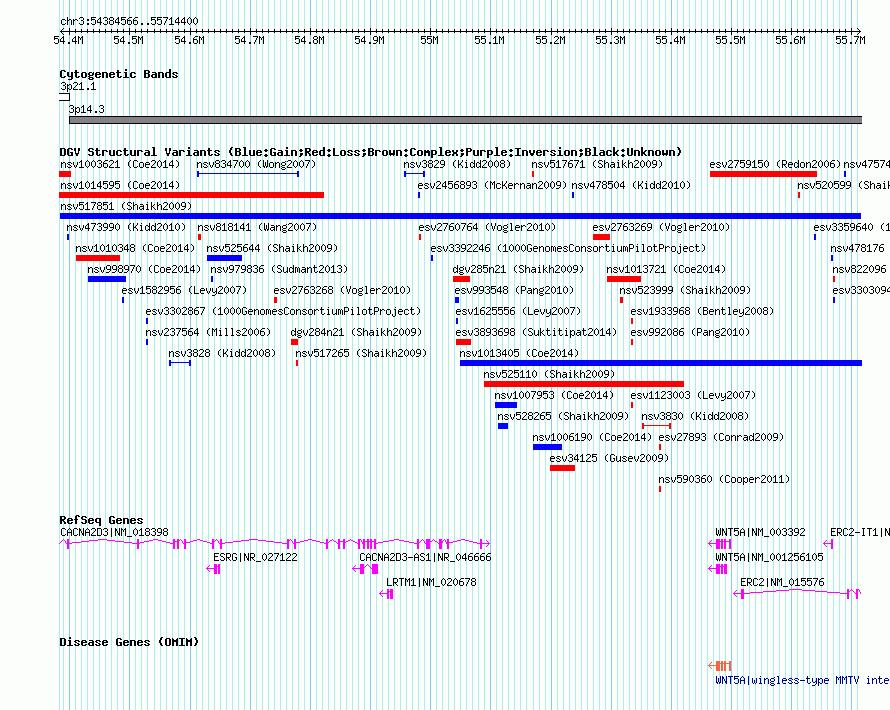
Task: Open the WNT5A wingless-type MMTV link
Action: coord(802,680)
